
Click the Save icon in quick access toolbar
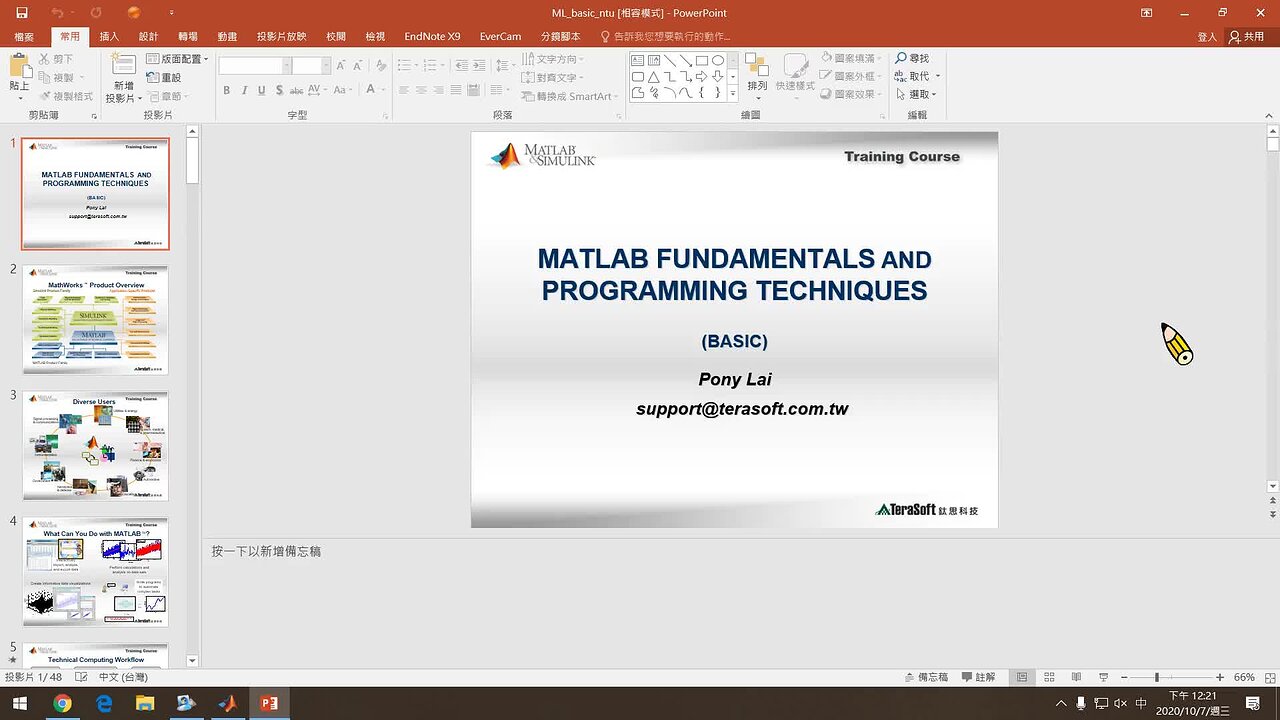coord(22,13)
